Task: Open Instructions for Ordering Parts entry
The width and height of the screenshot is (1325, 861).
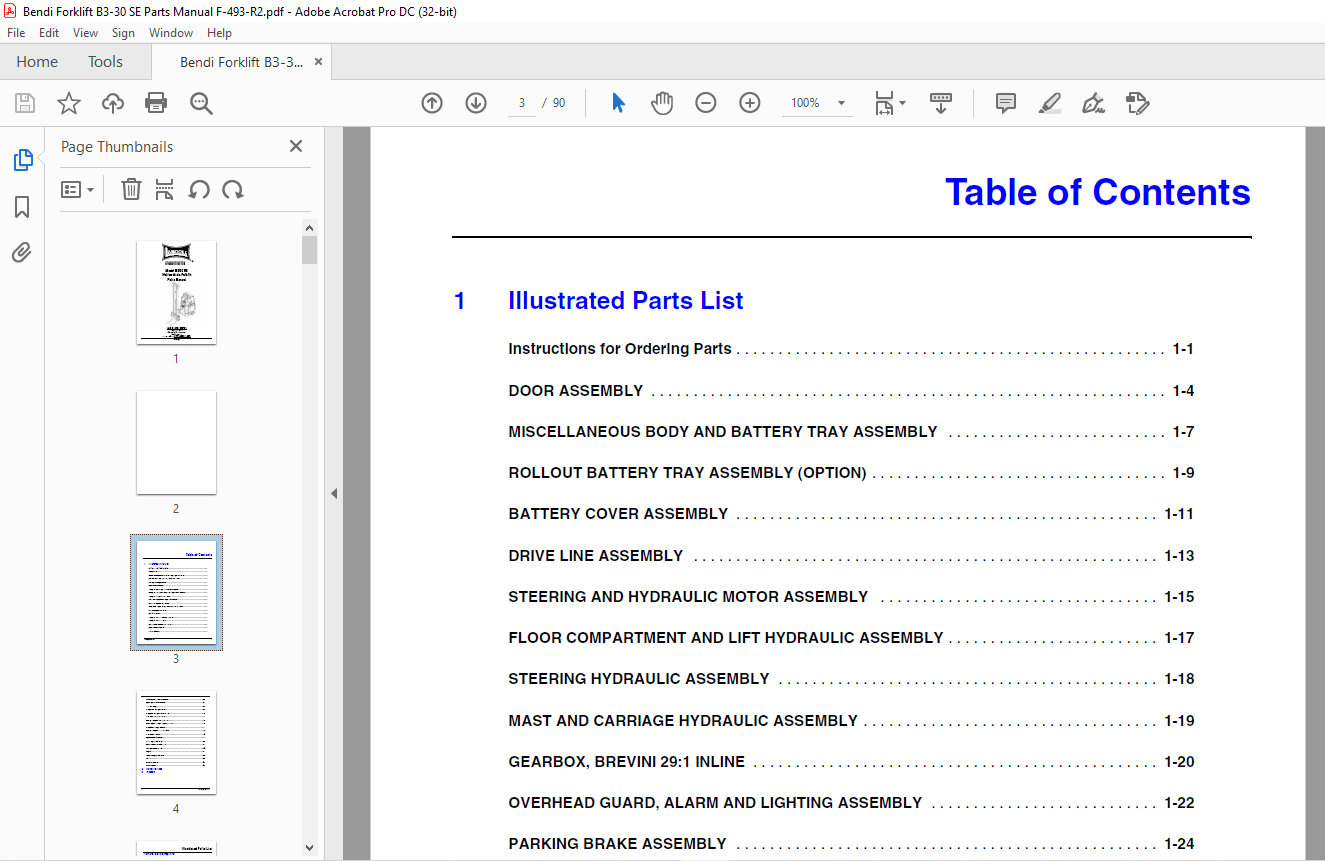Action: pos(851,349)
